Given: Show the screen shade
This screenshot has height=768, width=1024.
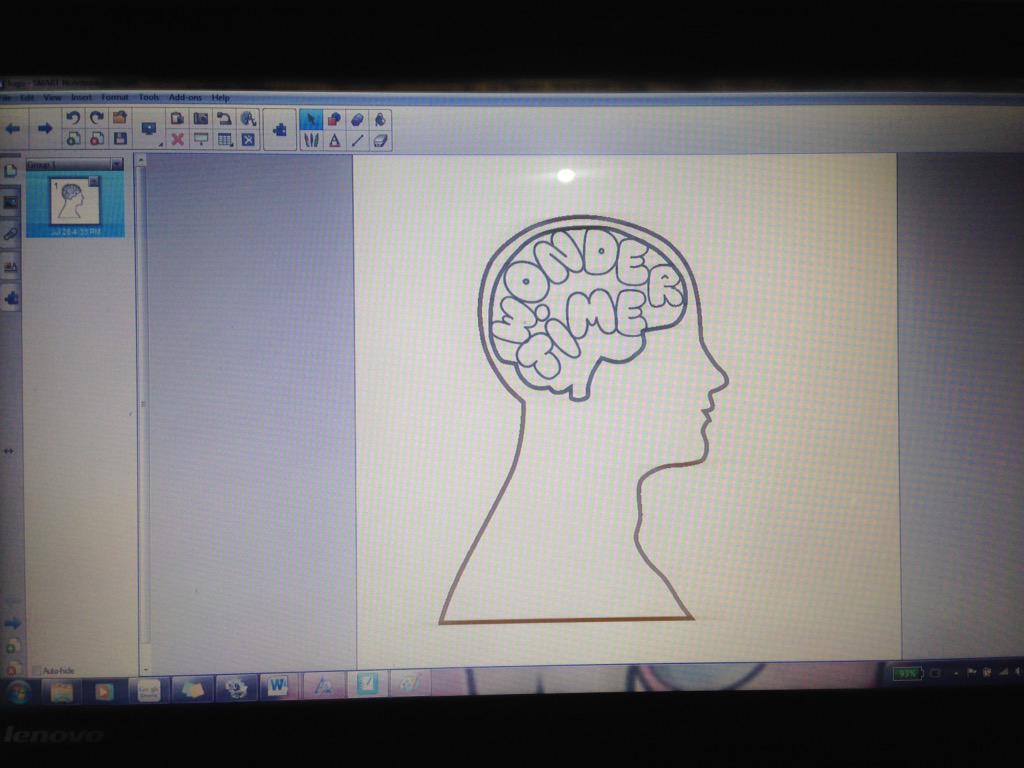Looking at the screenshot, I should point(200,139).
